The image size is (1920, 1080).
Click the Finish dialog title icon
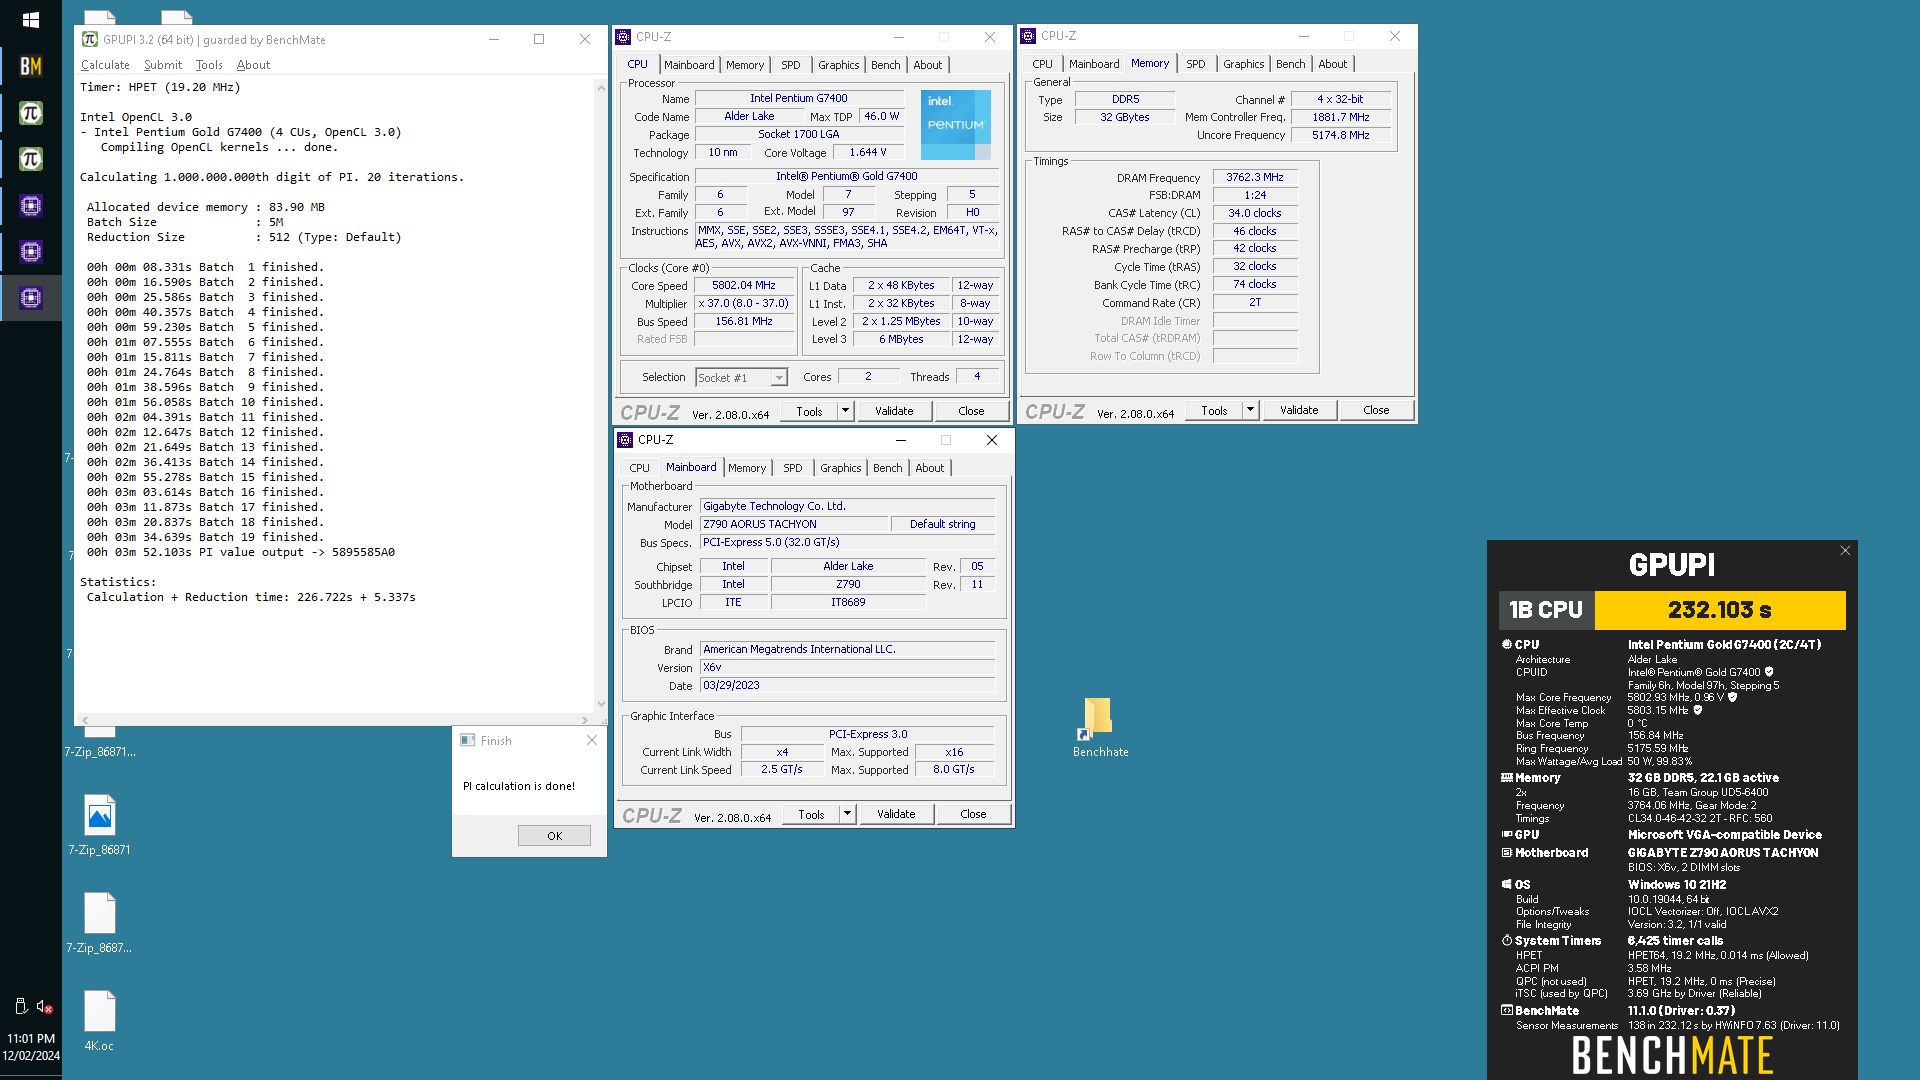pos(467,740)
